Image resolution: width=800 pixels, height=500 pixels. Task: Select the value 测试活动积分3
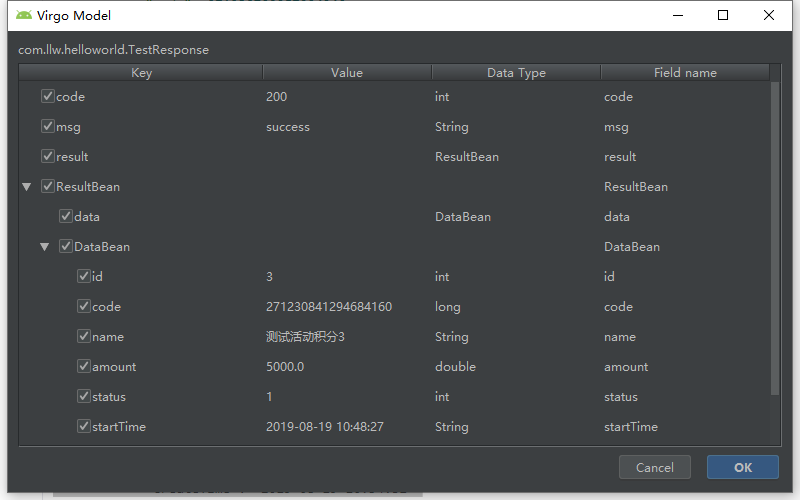[x=305, y=337]
